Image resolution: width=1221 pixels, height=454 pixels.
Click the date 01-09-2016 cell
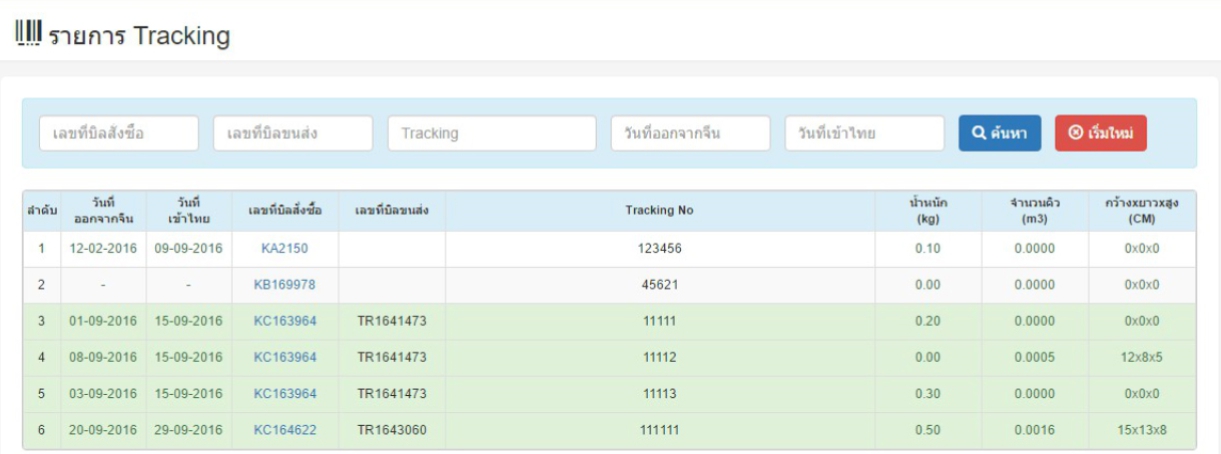click(103, 321)
